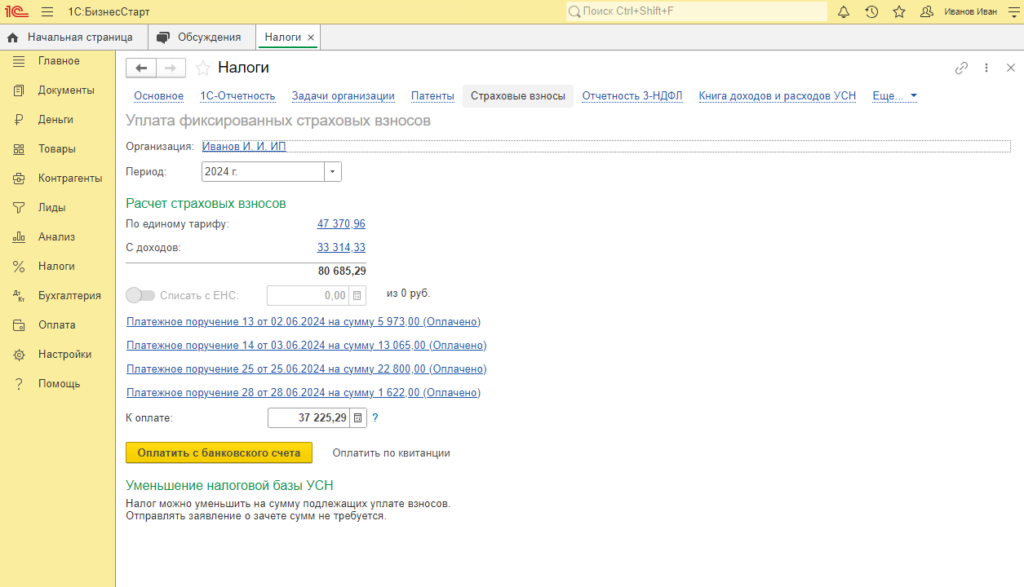This screenshot has width=1024, height=587.
Task: Go to the 1С-Отчетность section
Action: [x=238, y=96]
